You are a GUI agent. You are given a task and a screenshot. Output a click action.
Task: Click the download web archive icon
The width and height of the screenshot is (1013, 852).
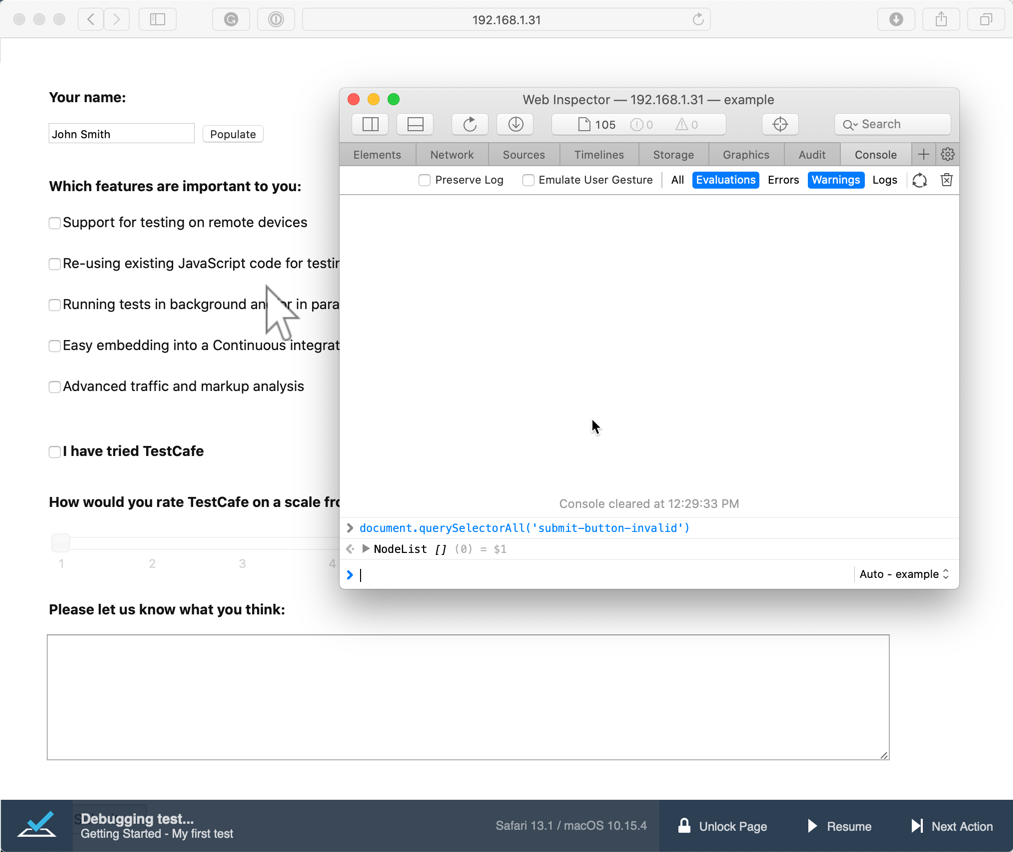point(516,124)
